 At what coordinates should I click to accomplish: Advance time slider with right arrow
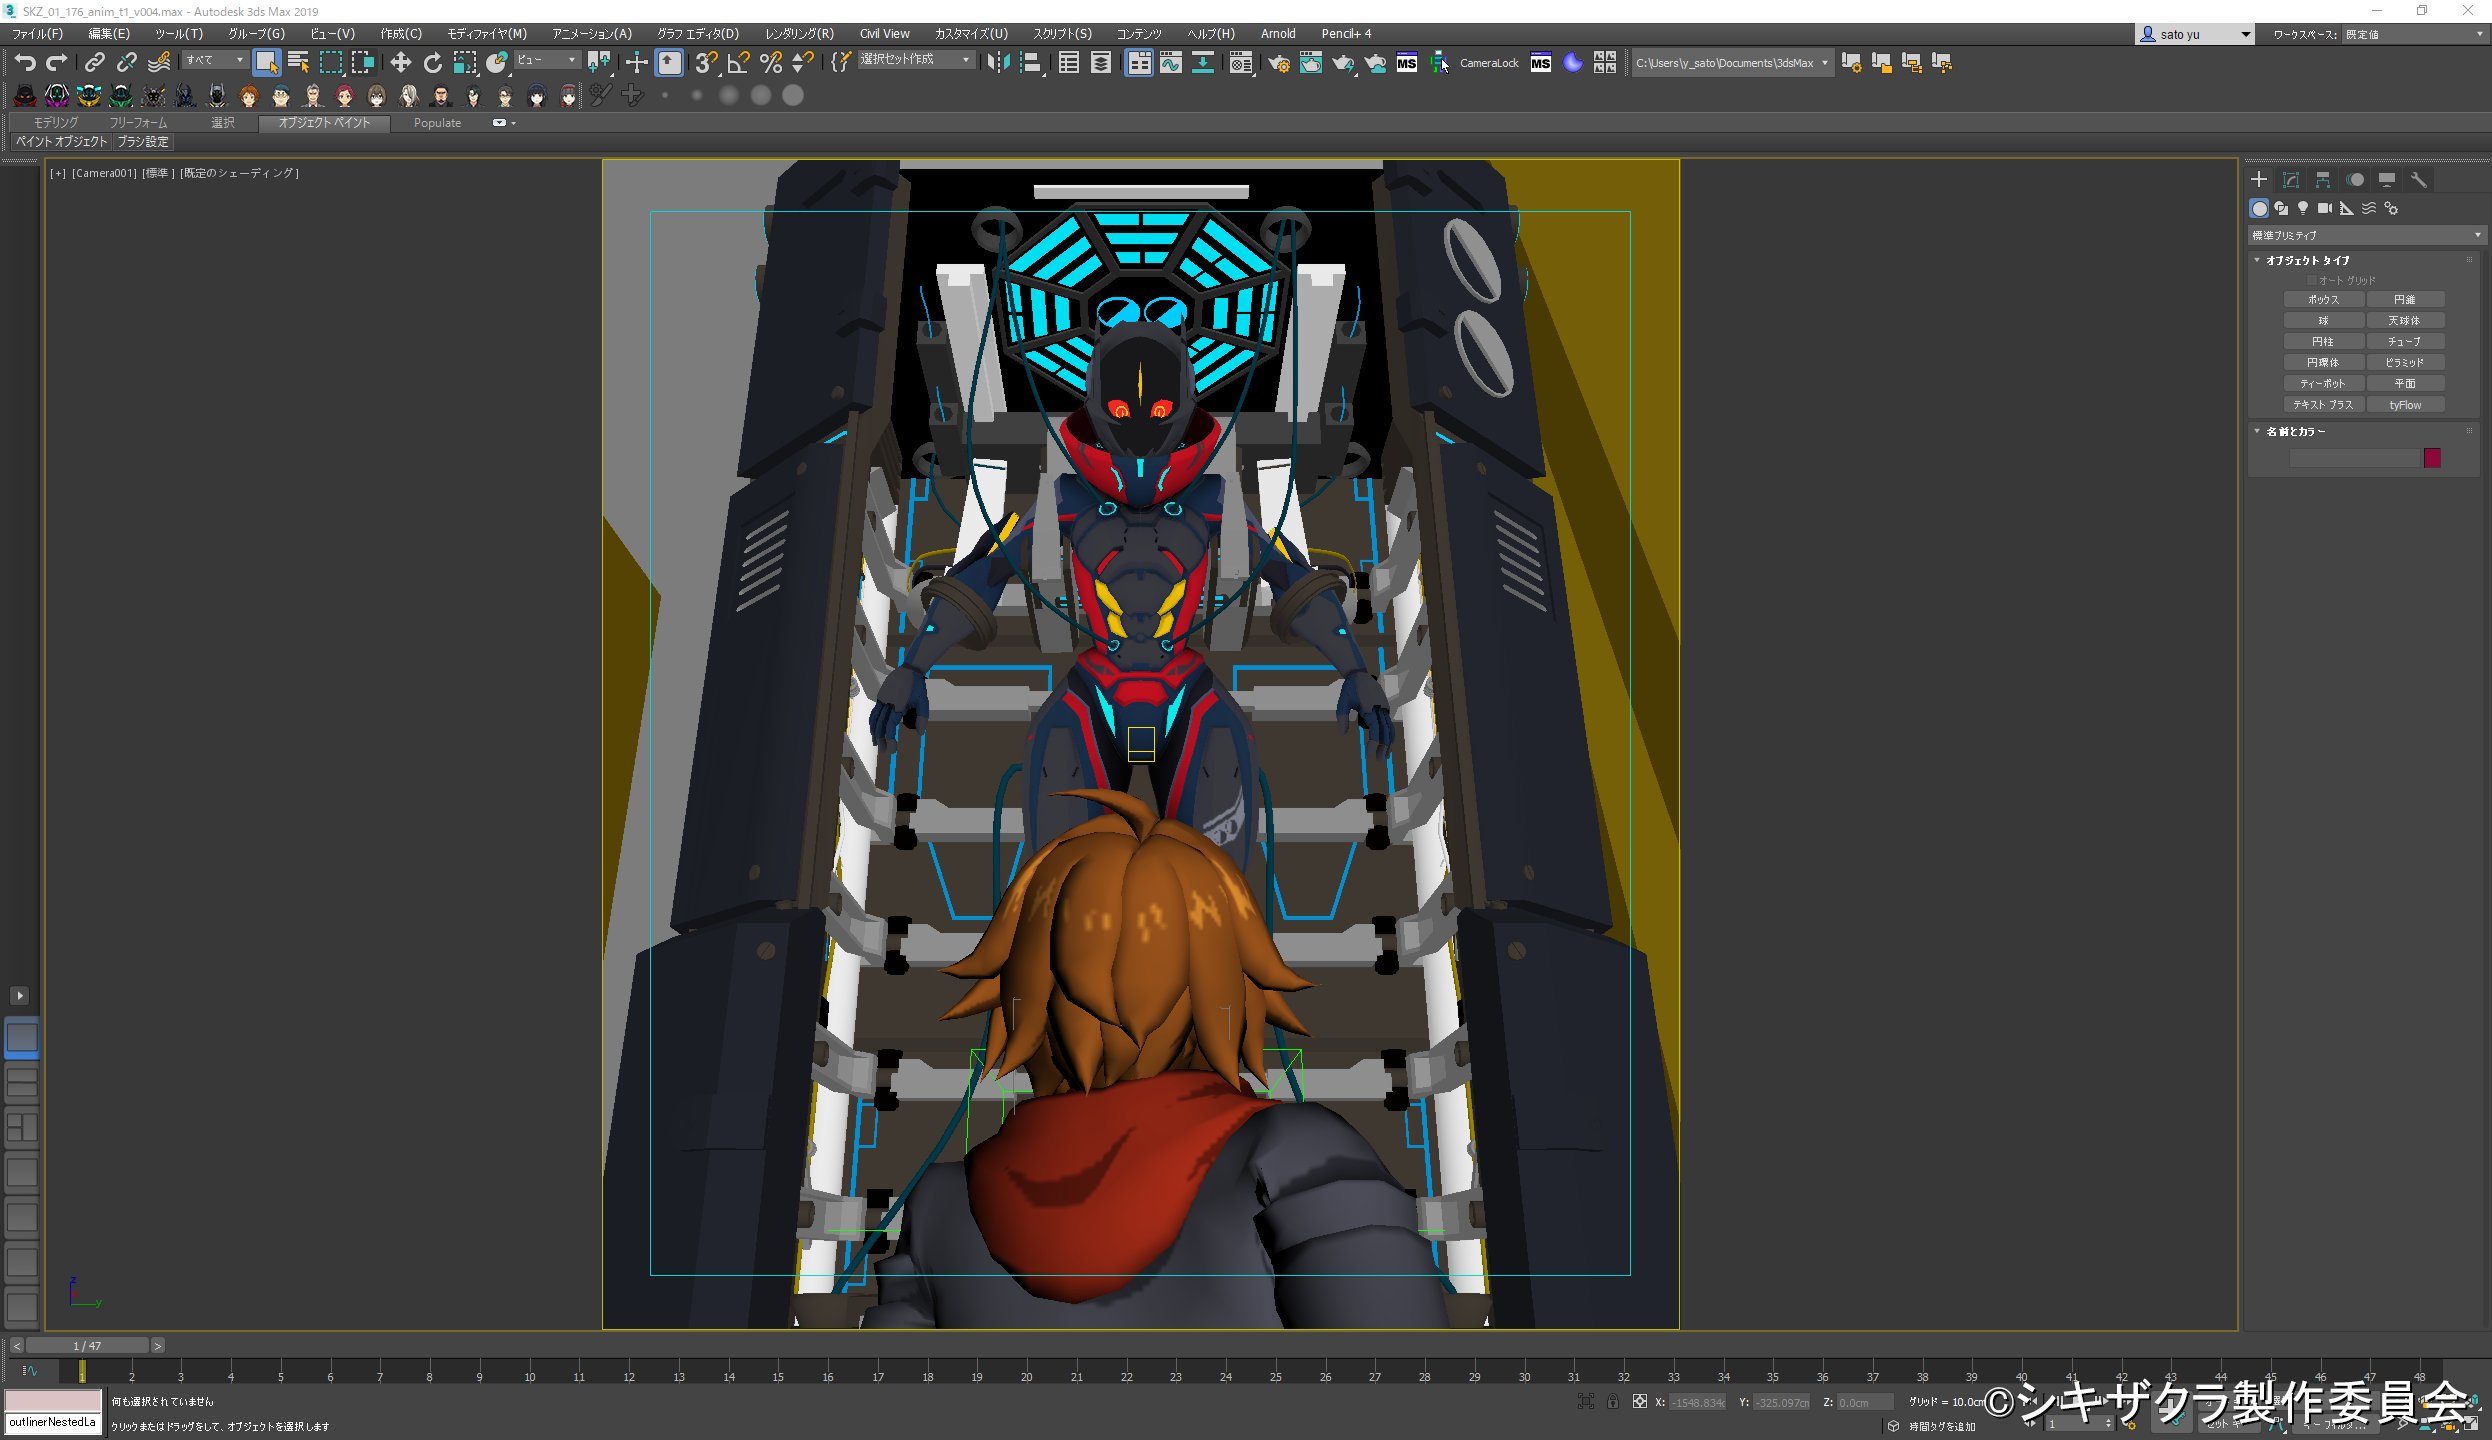(157, 1346)
